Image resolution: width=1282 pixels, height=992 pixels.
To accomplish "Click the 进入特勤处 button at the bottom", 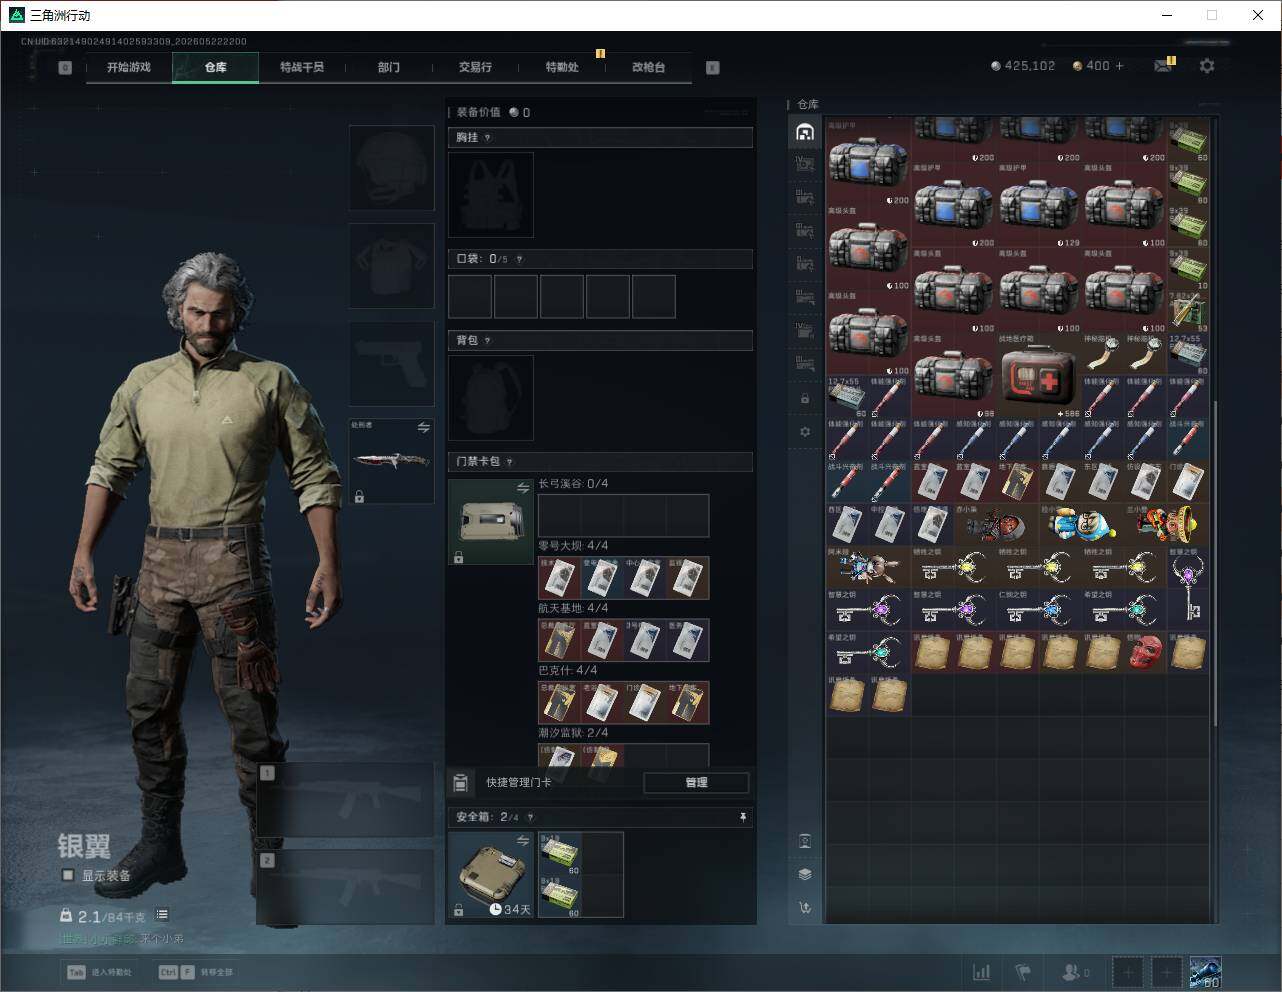I will (99, 972).
